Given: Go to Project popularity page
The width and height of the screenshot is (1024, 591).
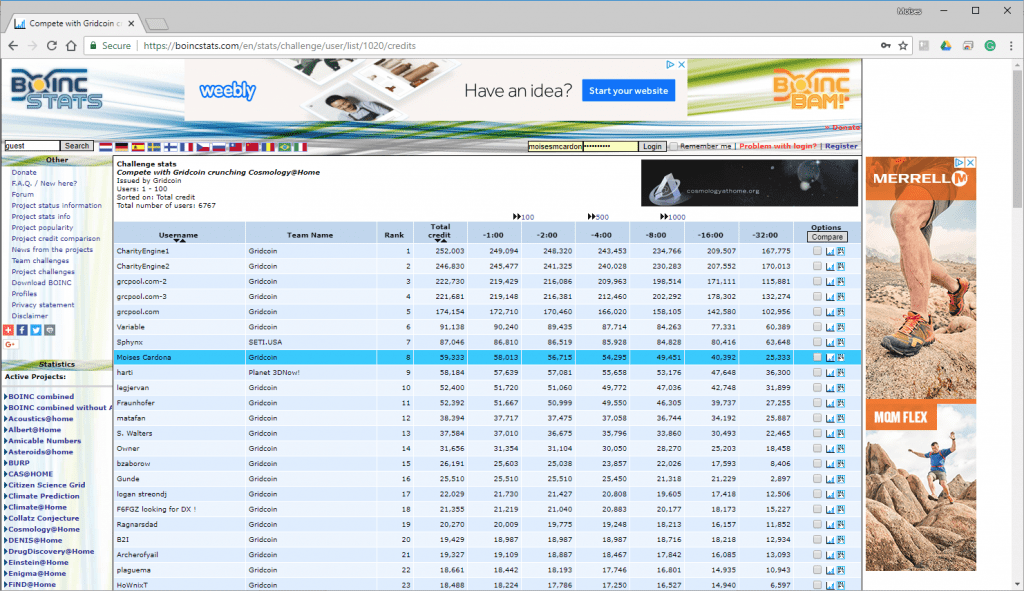Looking at the screenshot, I should click(x=42, y=228).
